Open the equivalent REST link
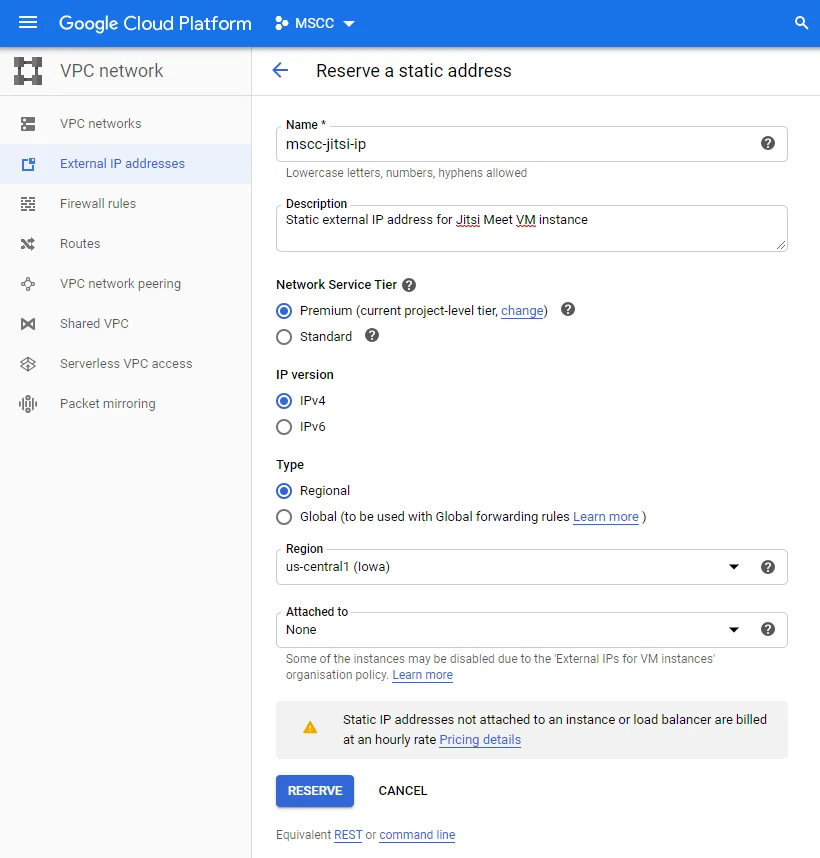 click(348, 834)
